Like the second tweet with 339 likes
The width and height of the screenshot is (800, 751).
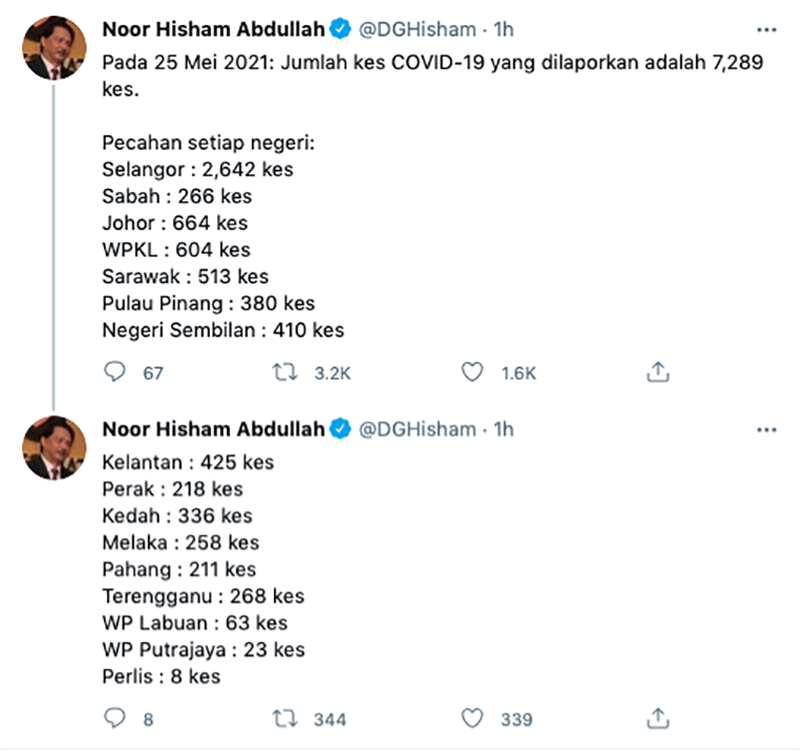tap(472, 718)
